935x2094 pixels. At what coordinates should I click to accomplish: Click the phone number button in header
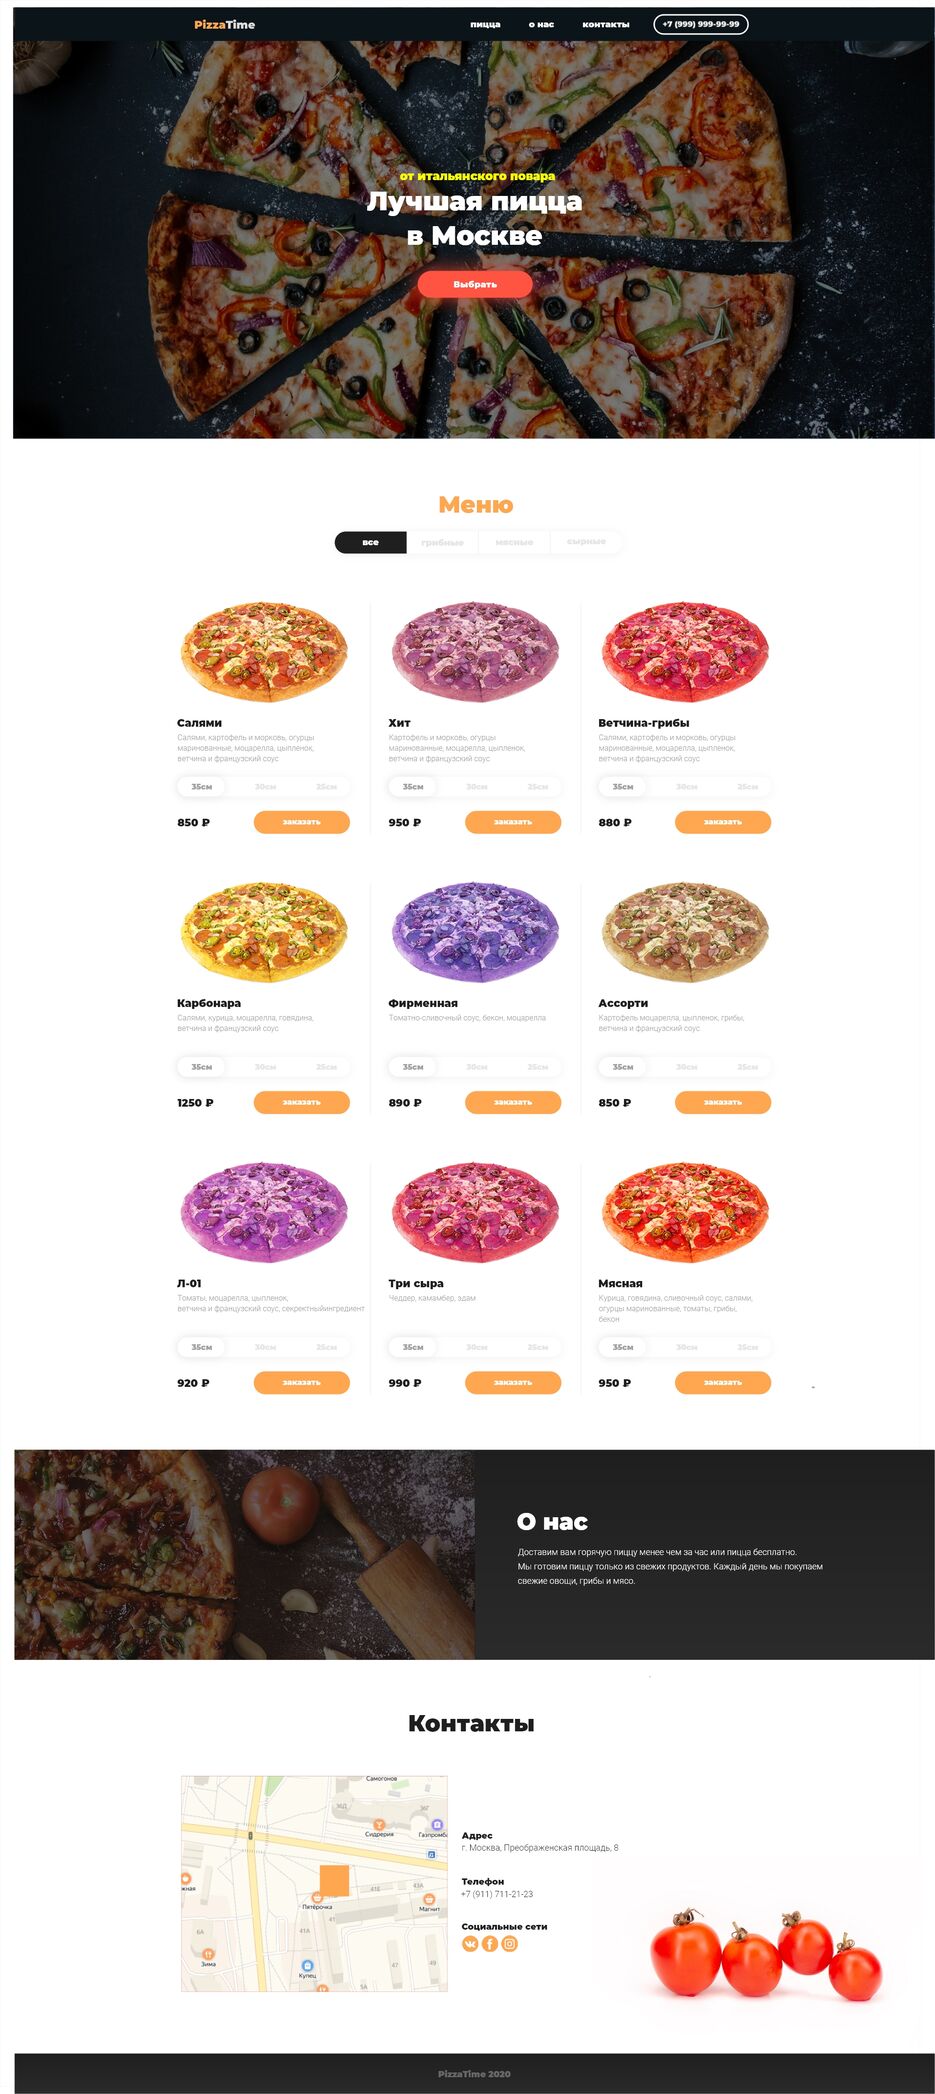click(x=701, y=24)
